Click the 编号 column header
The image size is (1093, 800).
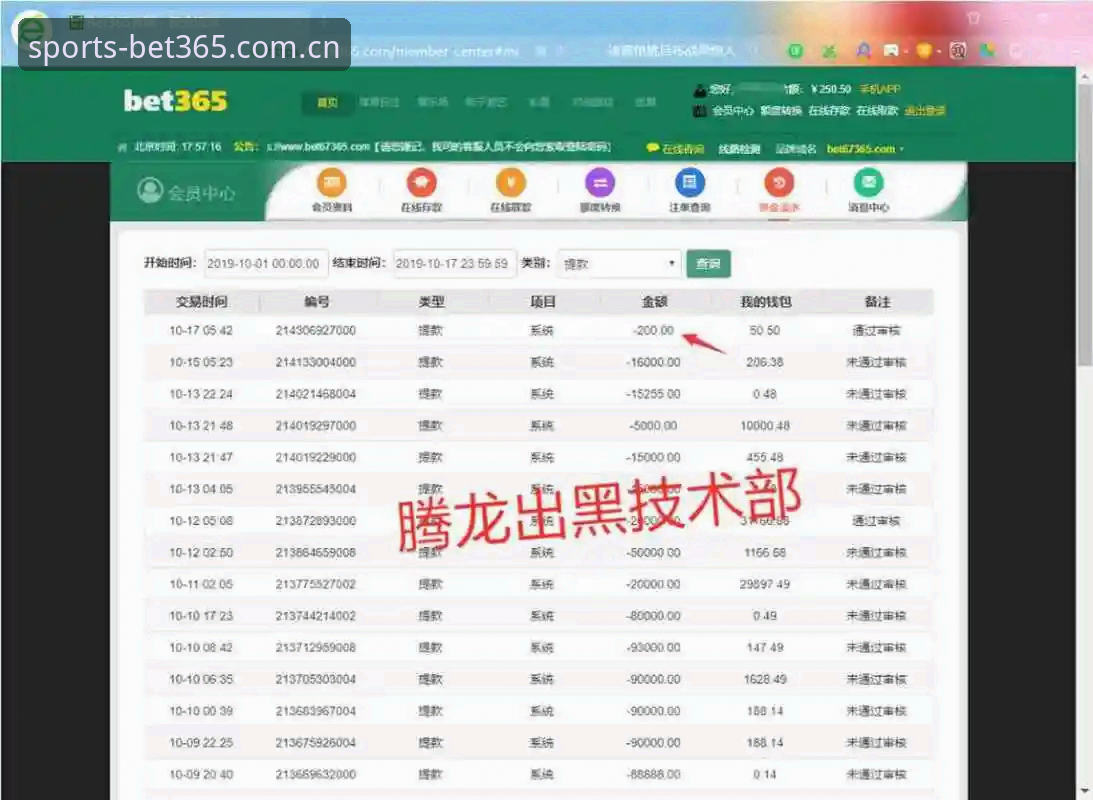pos(317,302)
